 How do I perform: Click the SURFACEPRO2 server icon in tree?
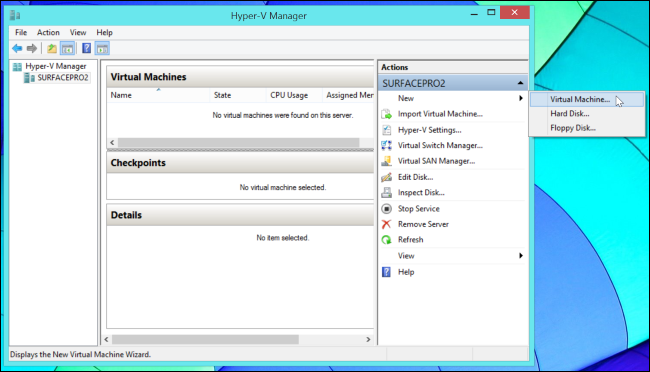[29, 78]
